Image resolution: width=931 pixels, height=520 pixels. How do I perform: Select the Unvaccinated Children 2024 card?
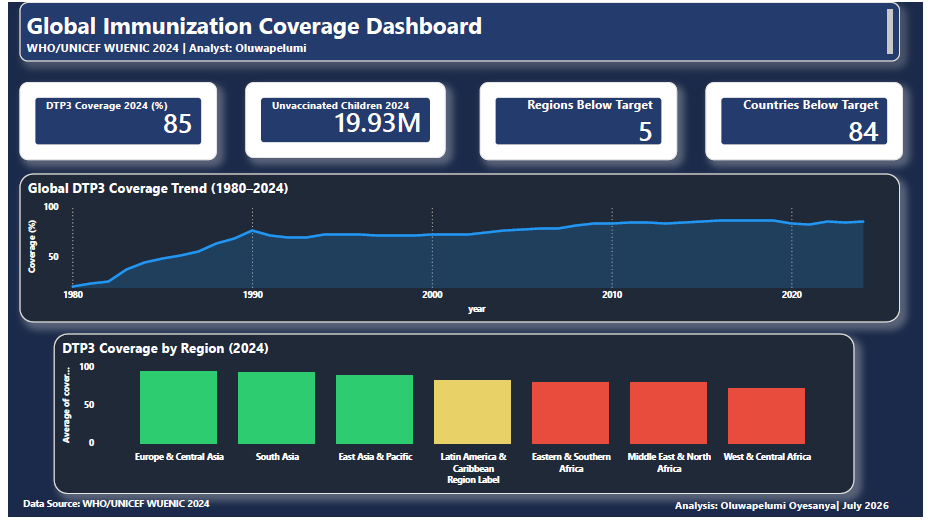(x=346, y=121)
